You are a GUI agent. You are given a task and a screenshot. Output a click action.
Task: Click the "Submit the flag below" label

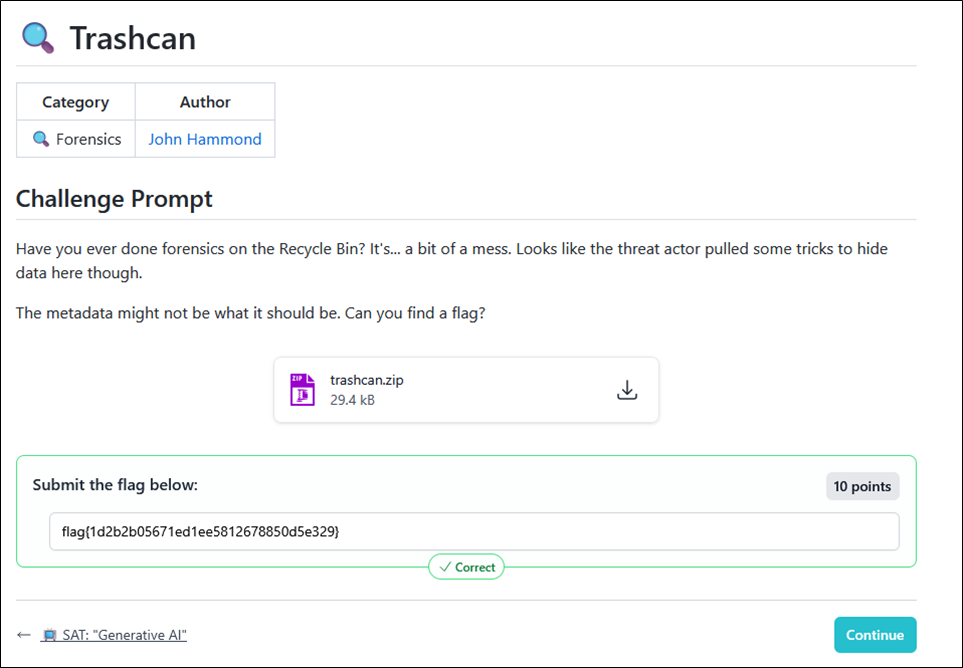pos(115,485)
